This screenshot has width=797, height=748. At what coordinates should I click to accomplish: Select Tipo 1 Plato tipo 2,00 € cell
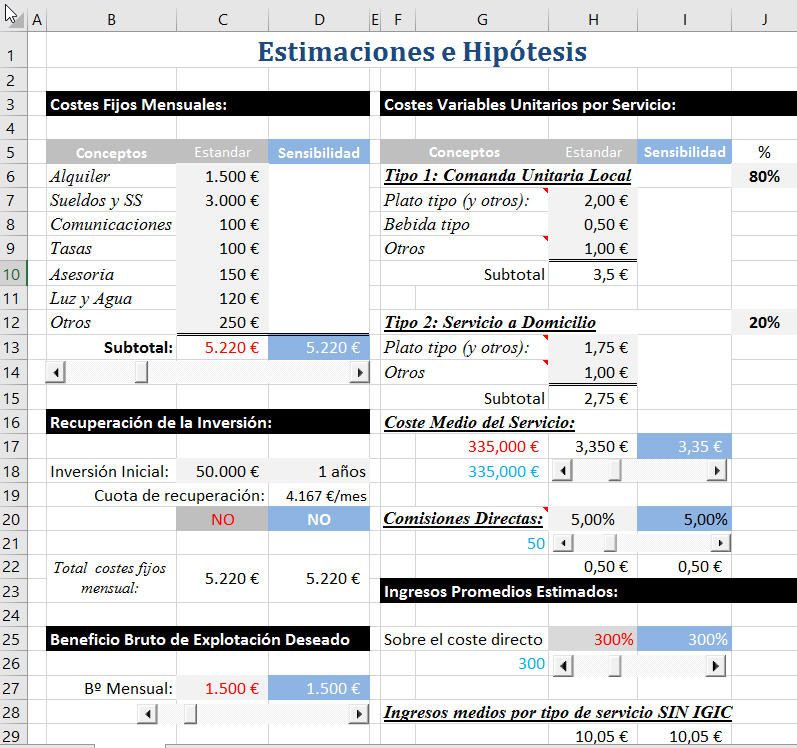pos(593,200)
